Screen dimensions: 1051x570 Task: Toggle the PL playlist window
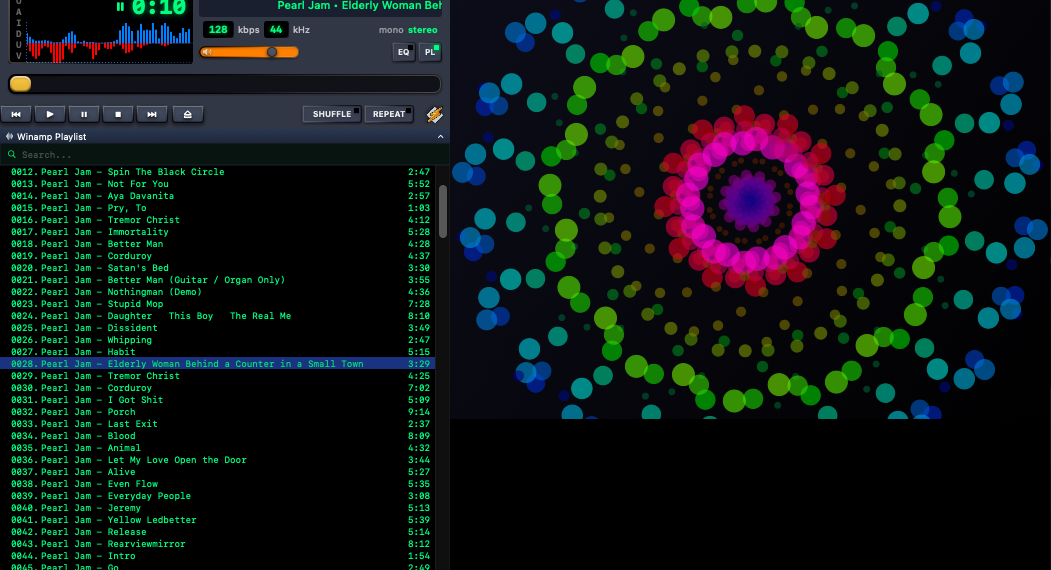pos(430,52)
